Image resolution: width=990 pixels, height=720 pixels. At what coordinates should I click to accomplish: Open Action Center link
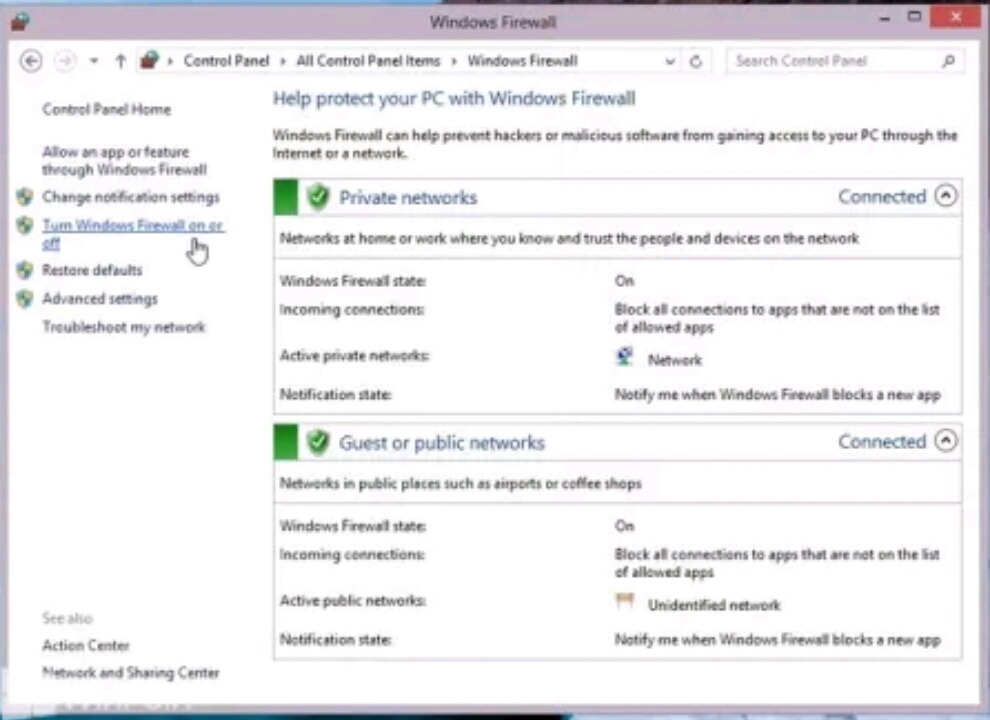[x=86, y=645]
